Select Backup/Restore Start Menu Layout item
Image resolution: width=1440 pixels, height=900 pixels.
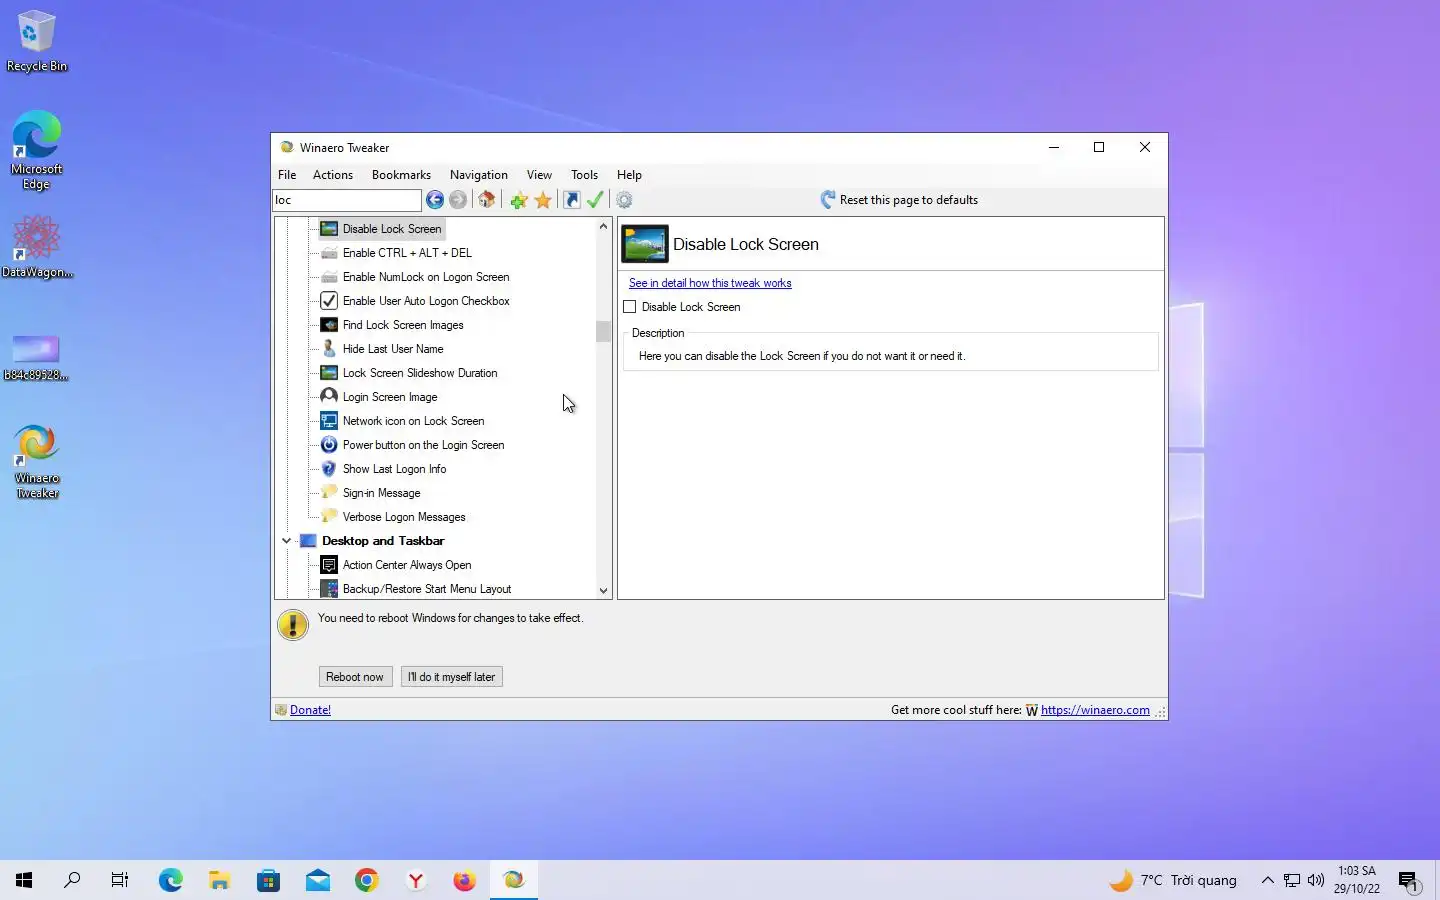point(416,589)
